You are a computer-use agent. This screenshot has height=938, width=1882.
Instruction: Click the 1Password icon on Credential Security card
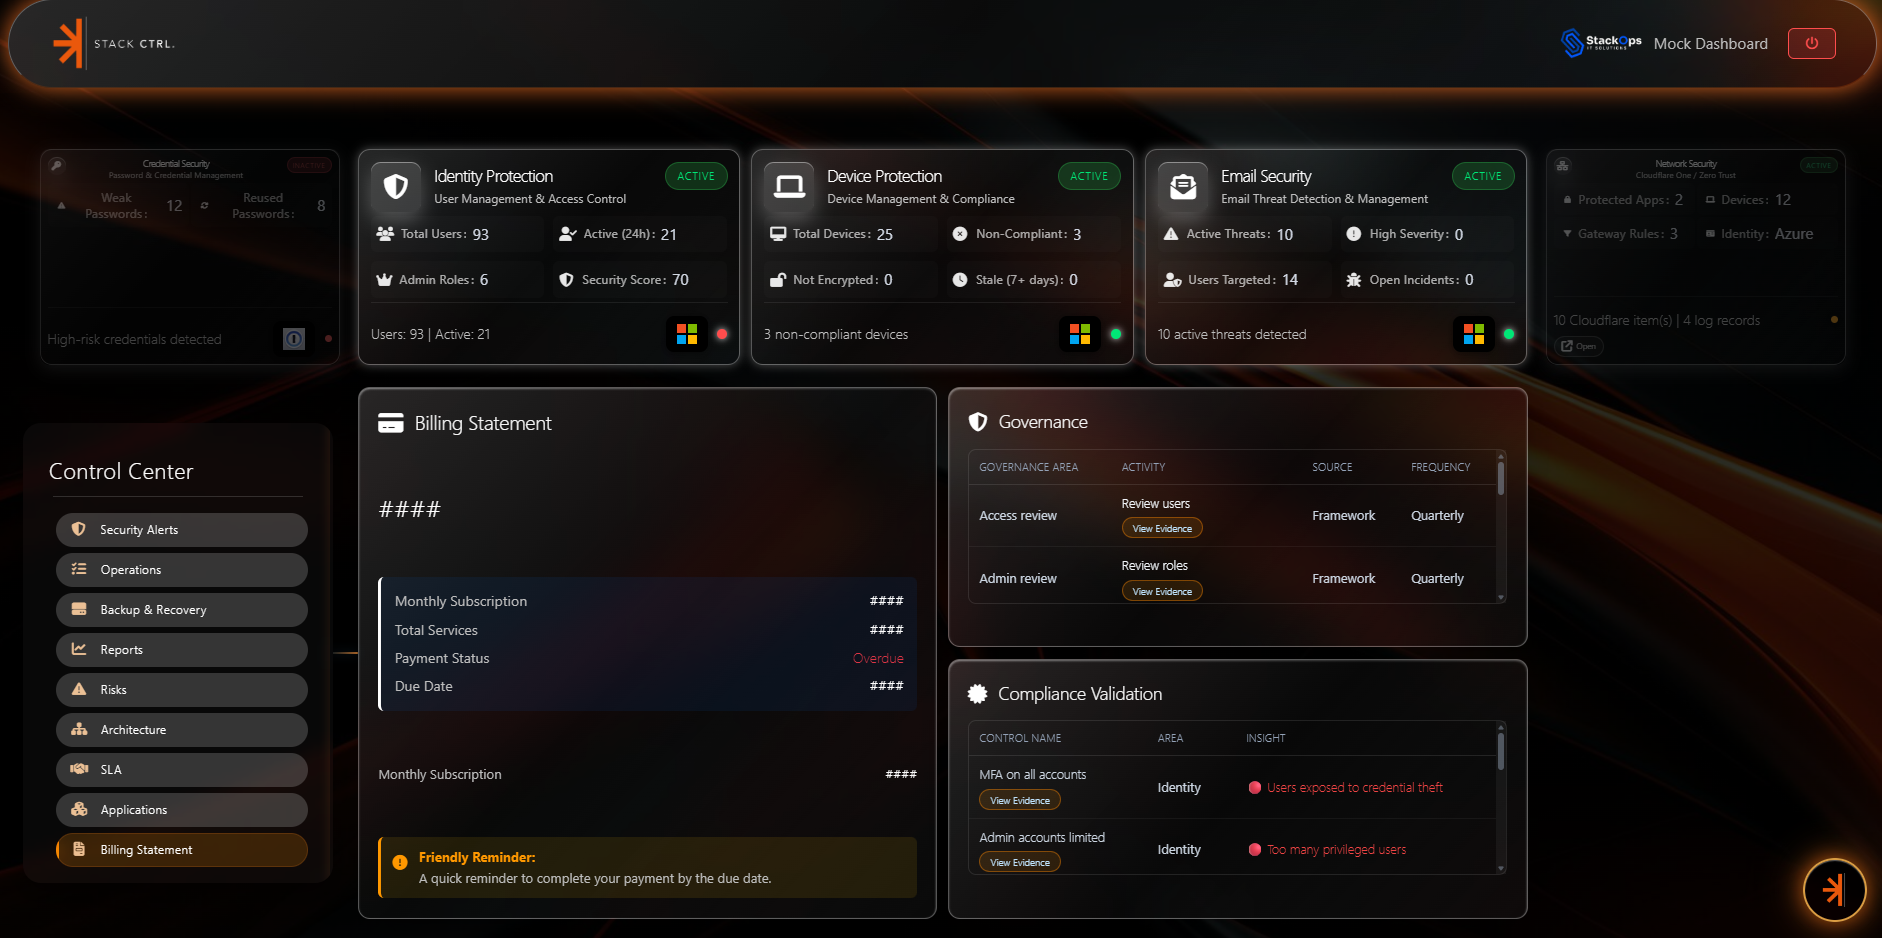pyautogui.click(x=294, y=339)
